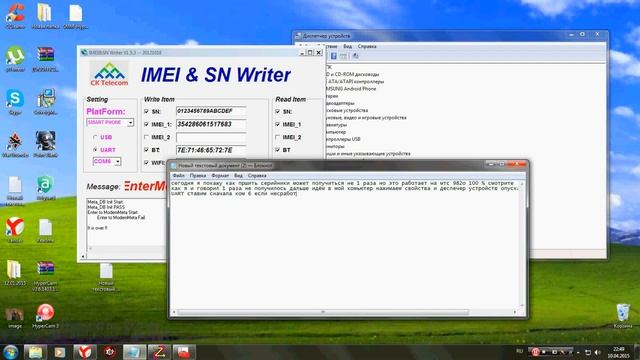This screenshot has width=640, height=360.
Task: Open Вид menu in Notepad
Action: (x=238, y=176)
